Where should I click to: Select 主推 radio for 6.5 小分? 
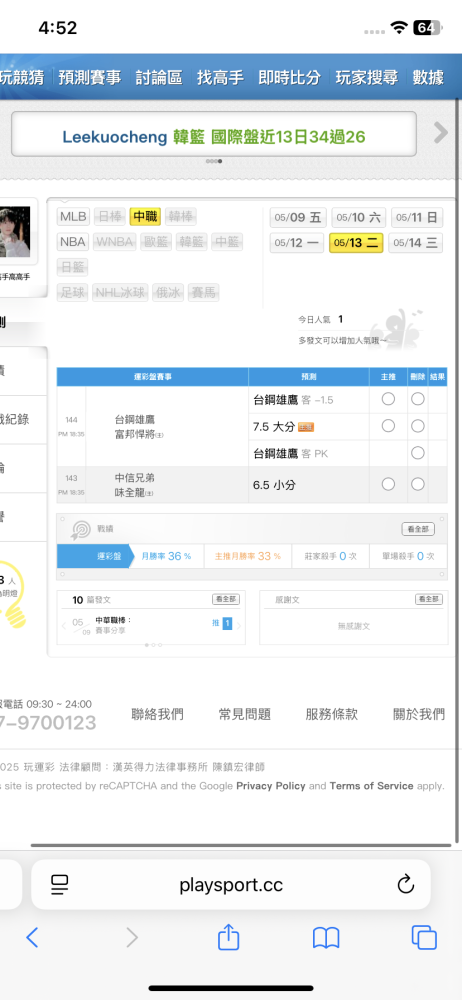388,485
